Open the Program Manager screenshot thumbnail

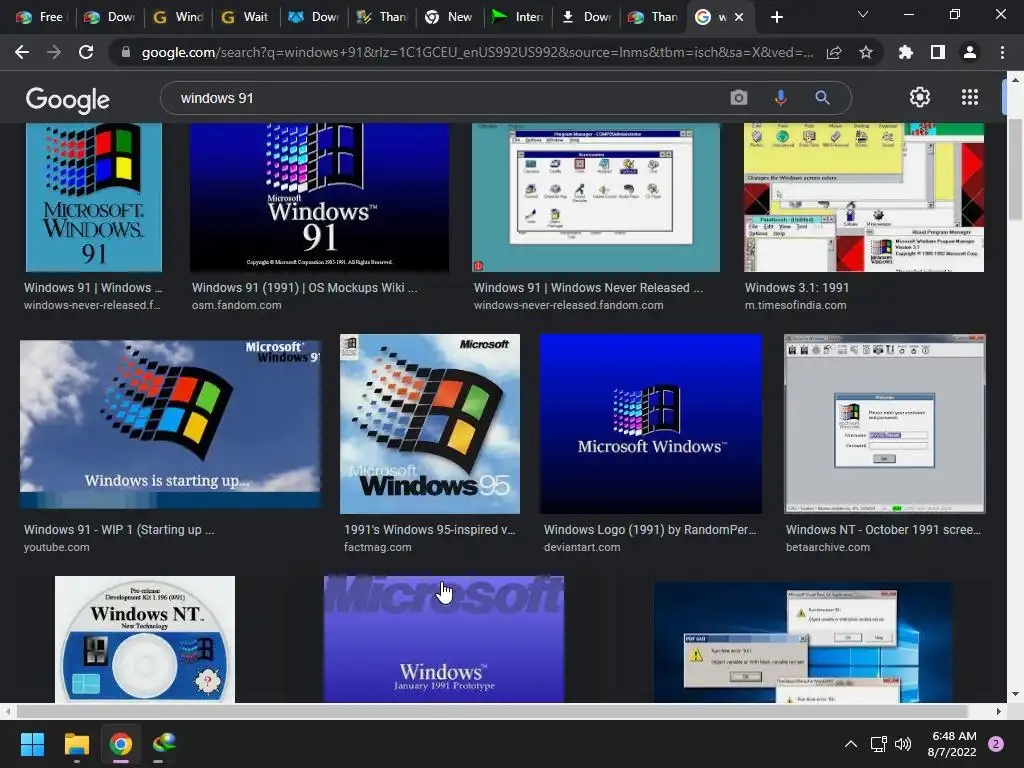[x=596, y=197]
